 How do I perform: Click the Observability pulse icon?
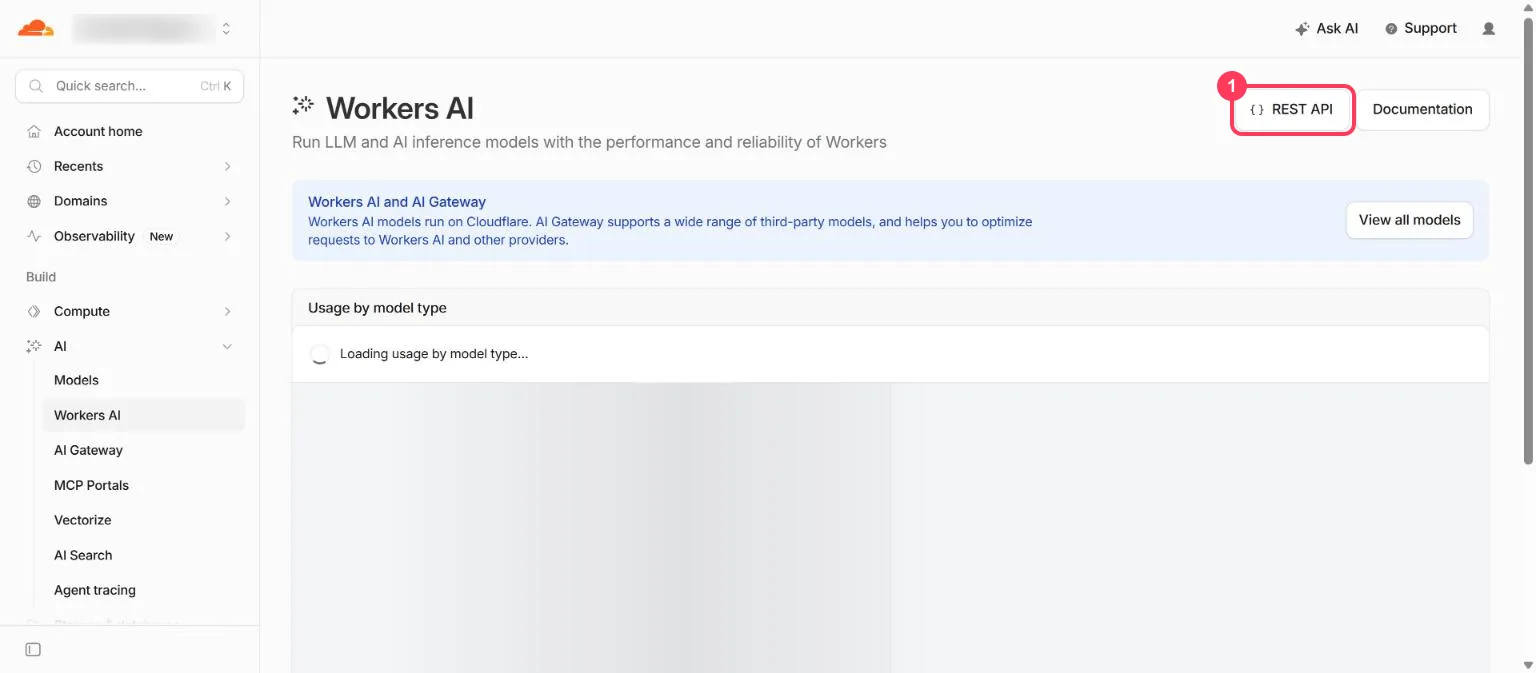(x=34, y=236)
